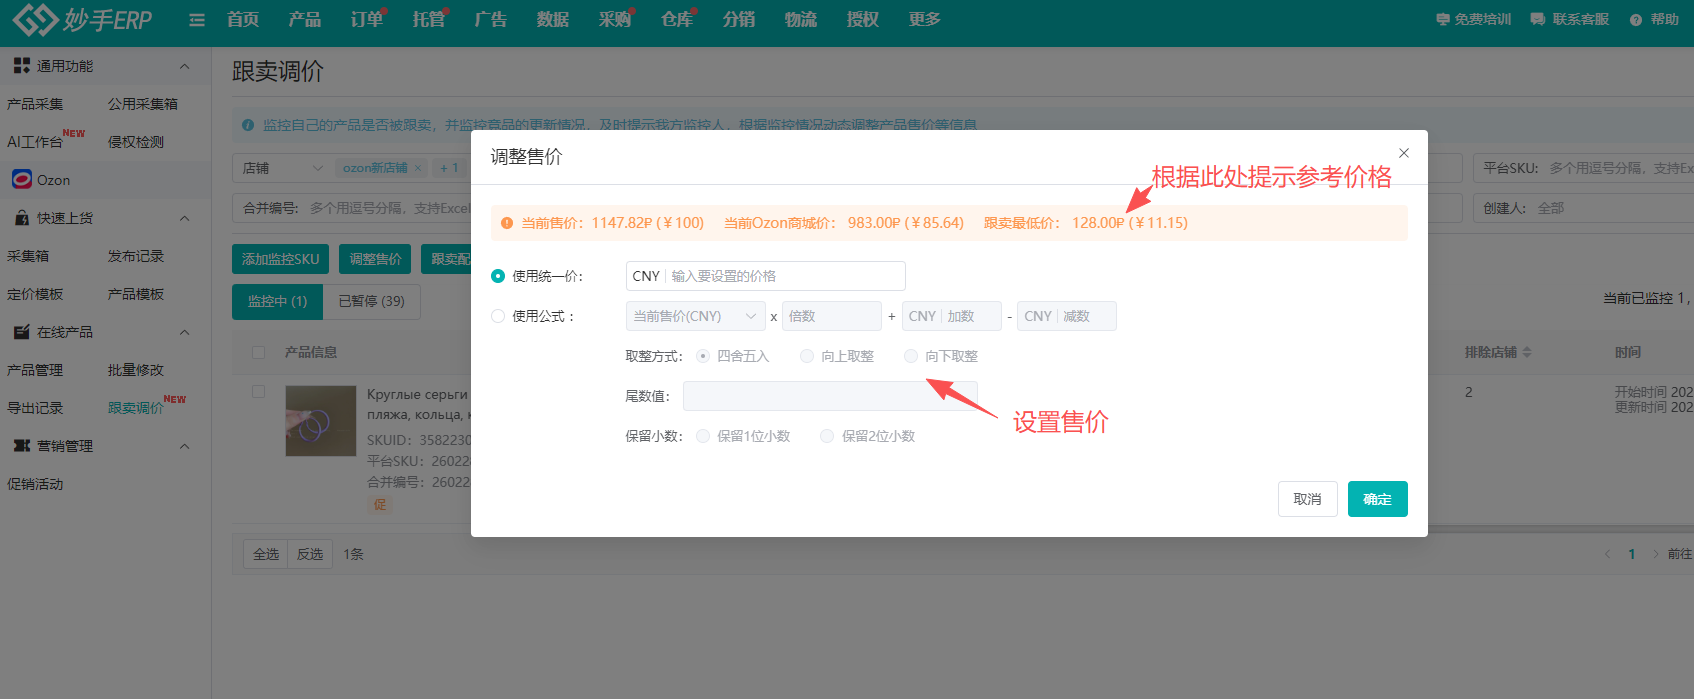
Task: Click the 通用功能 grid icon
Action: [x=21, y=66]
